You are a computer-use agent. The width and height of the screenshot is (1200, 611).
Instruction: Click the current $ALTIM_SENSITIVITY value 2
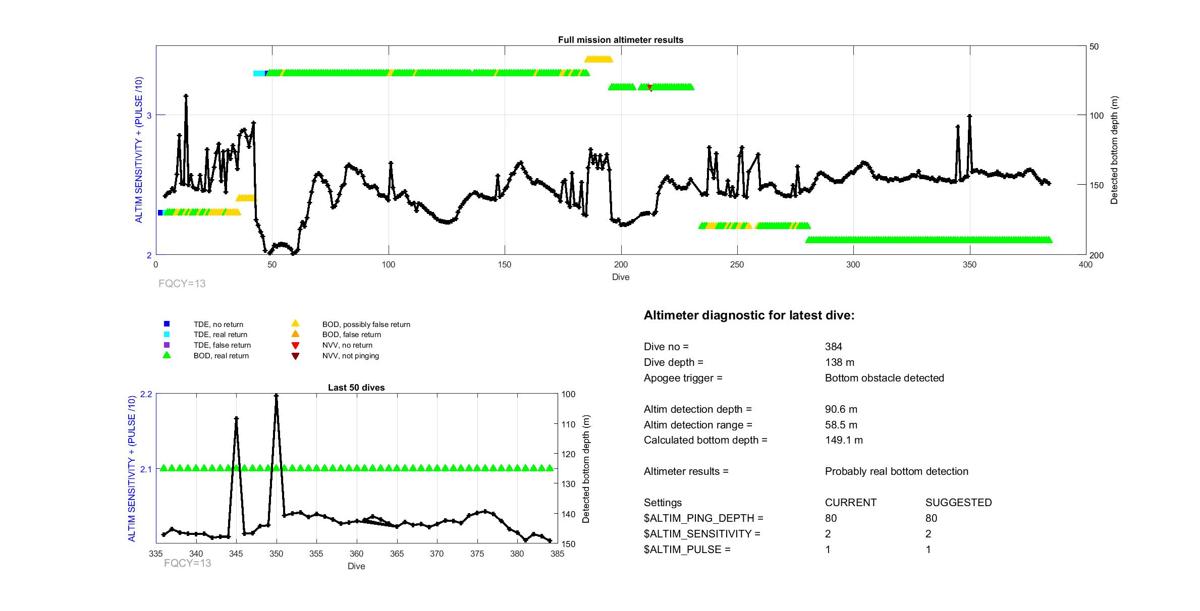(x=828, y=534)
